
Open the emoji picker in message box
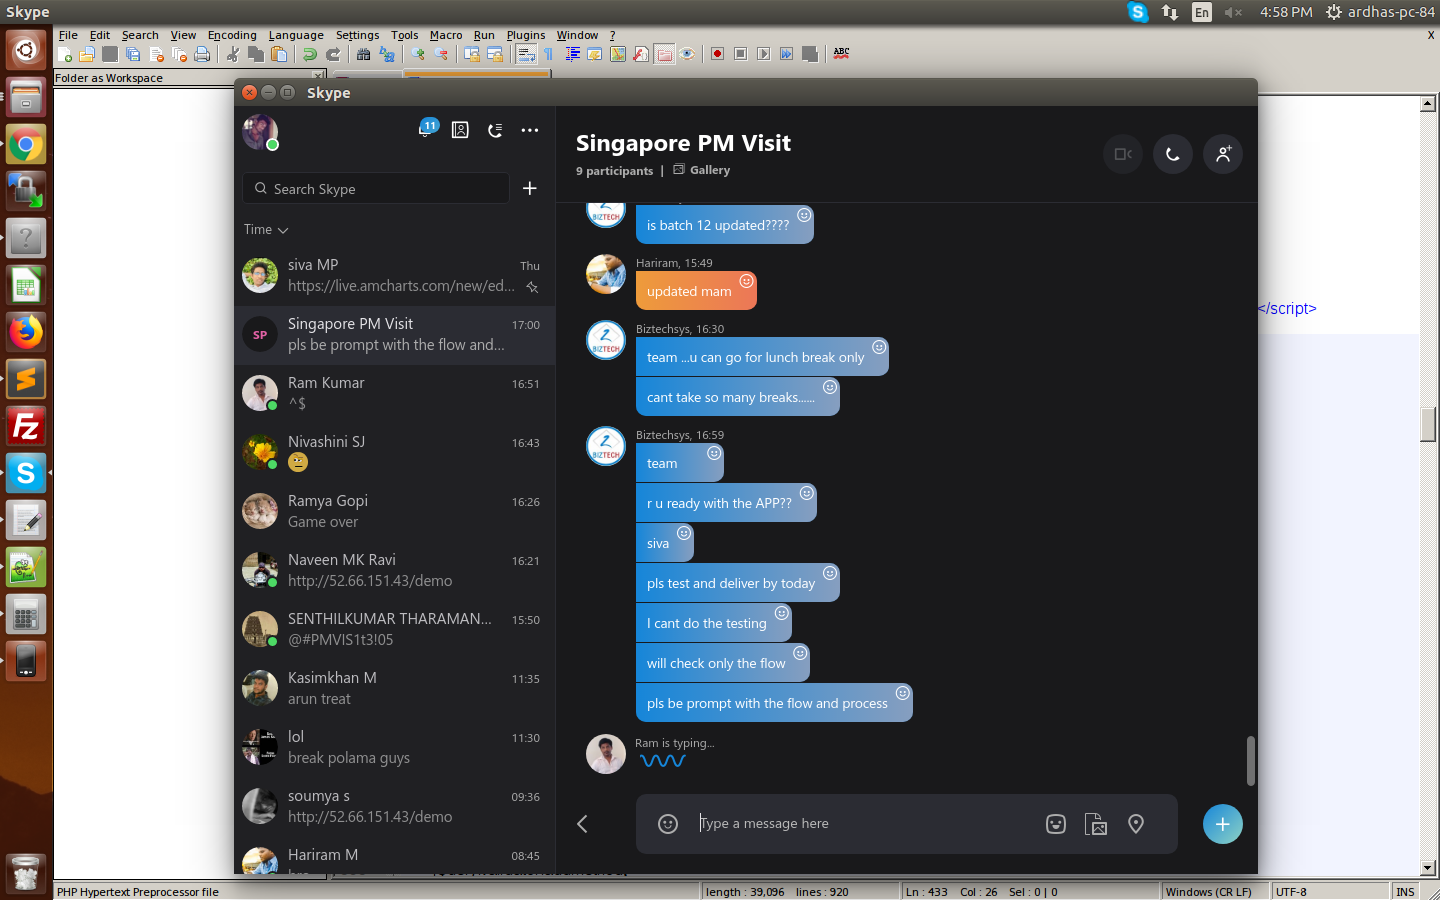pyautogui.click(x=668, y=823)
